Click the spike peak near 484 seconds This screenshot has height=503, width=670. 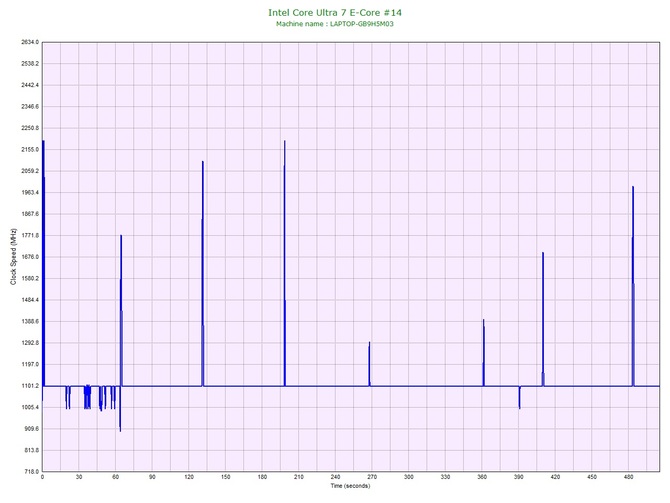(633, 187)
